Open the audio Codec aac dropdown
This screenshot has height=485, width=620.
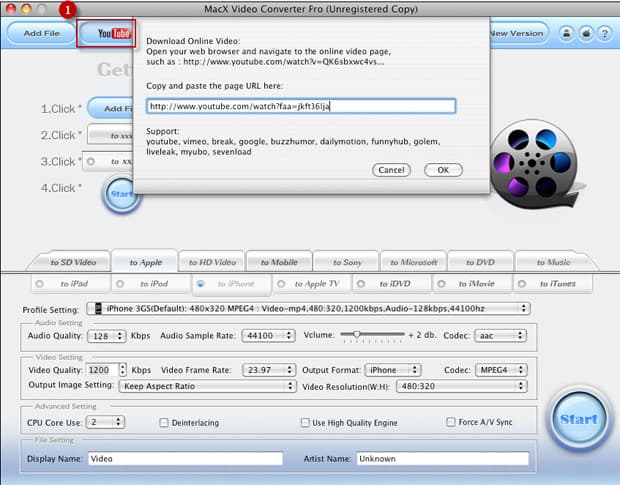click(x=500, y=336)
